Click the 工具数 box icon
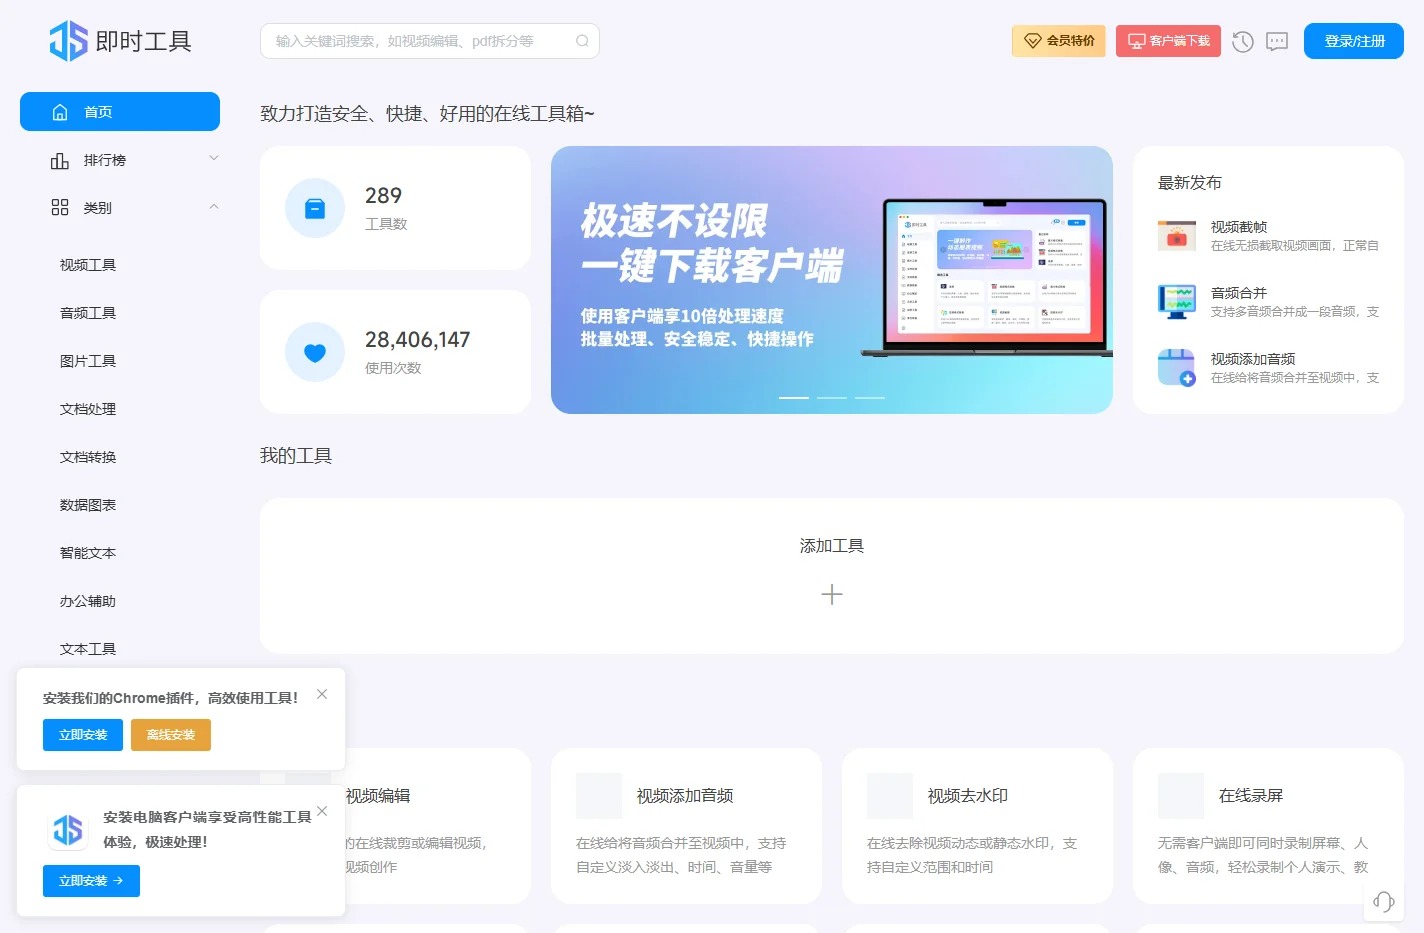 click(x=315, y=208)
